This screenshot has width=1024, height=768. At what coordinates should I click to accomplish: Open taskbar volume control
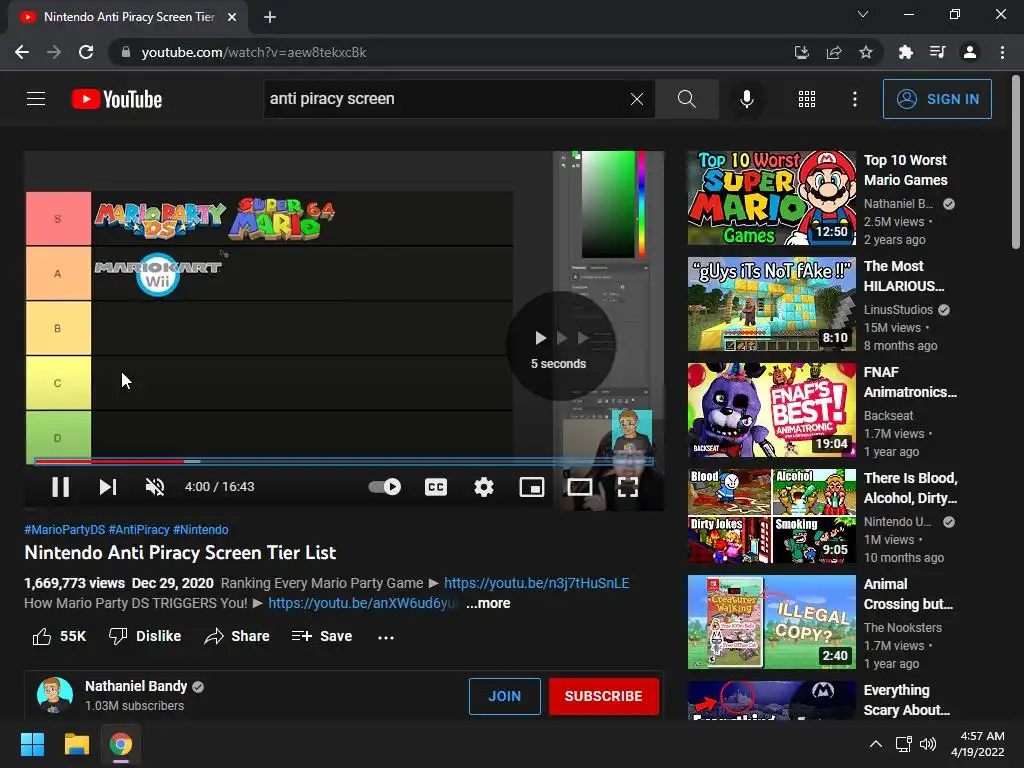pyautogui.click(x=927, y=744)
